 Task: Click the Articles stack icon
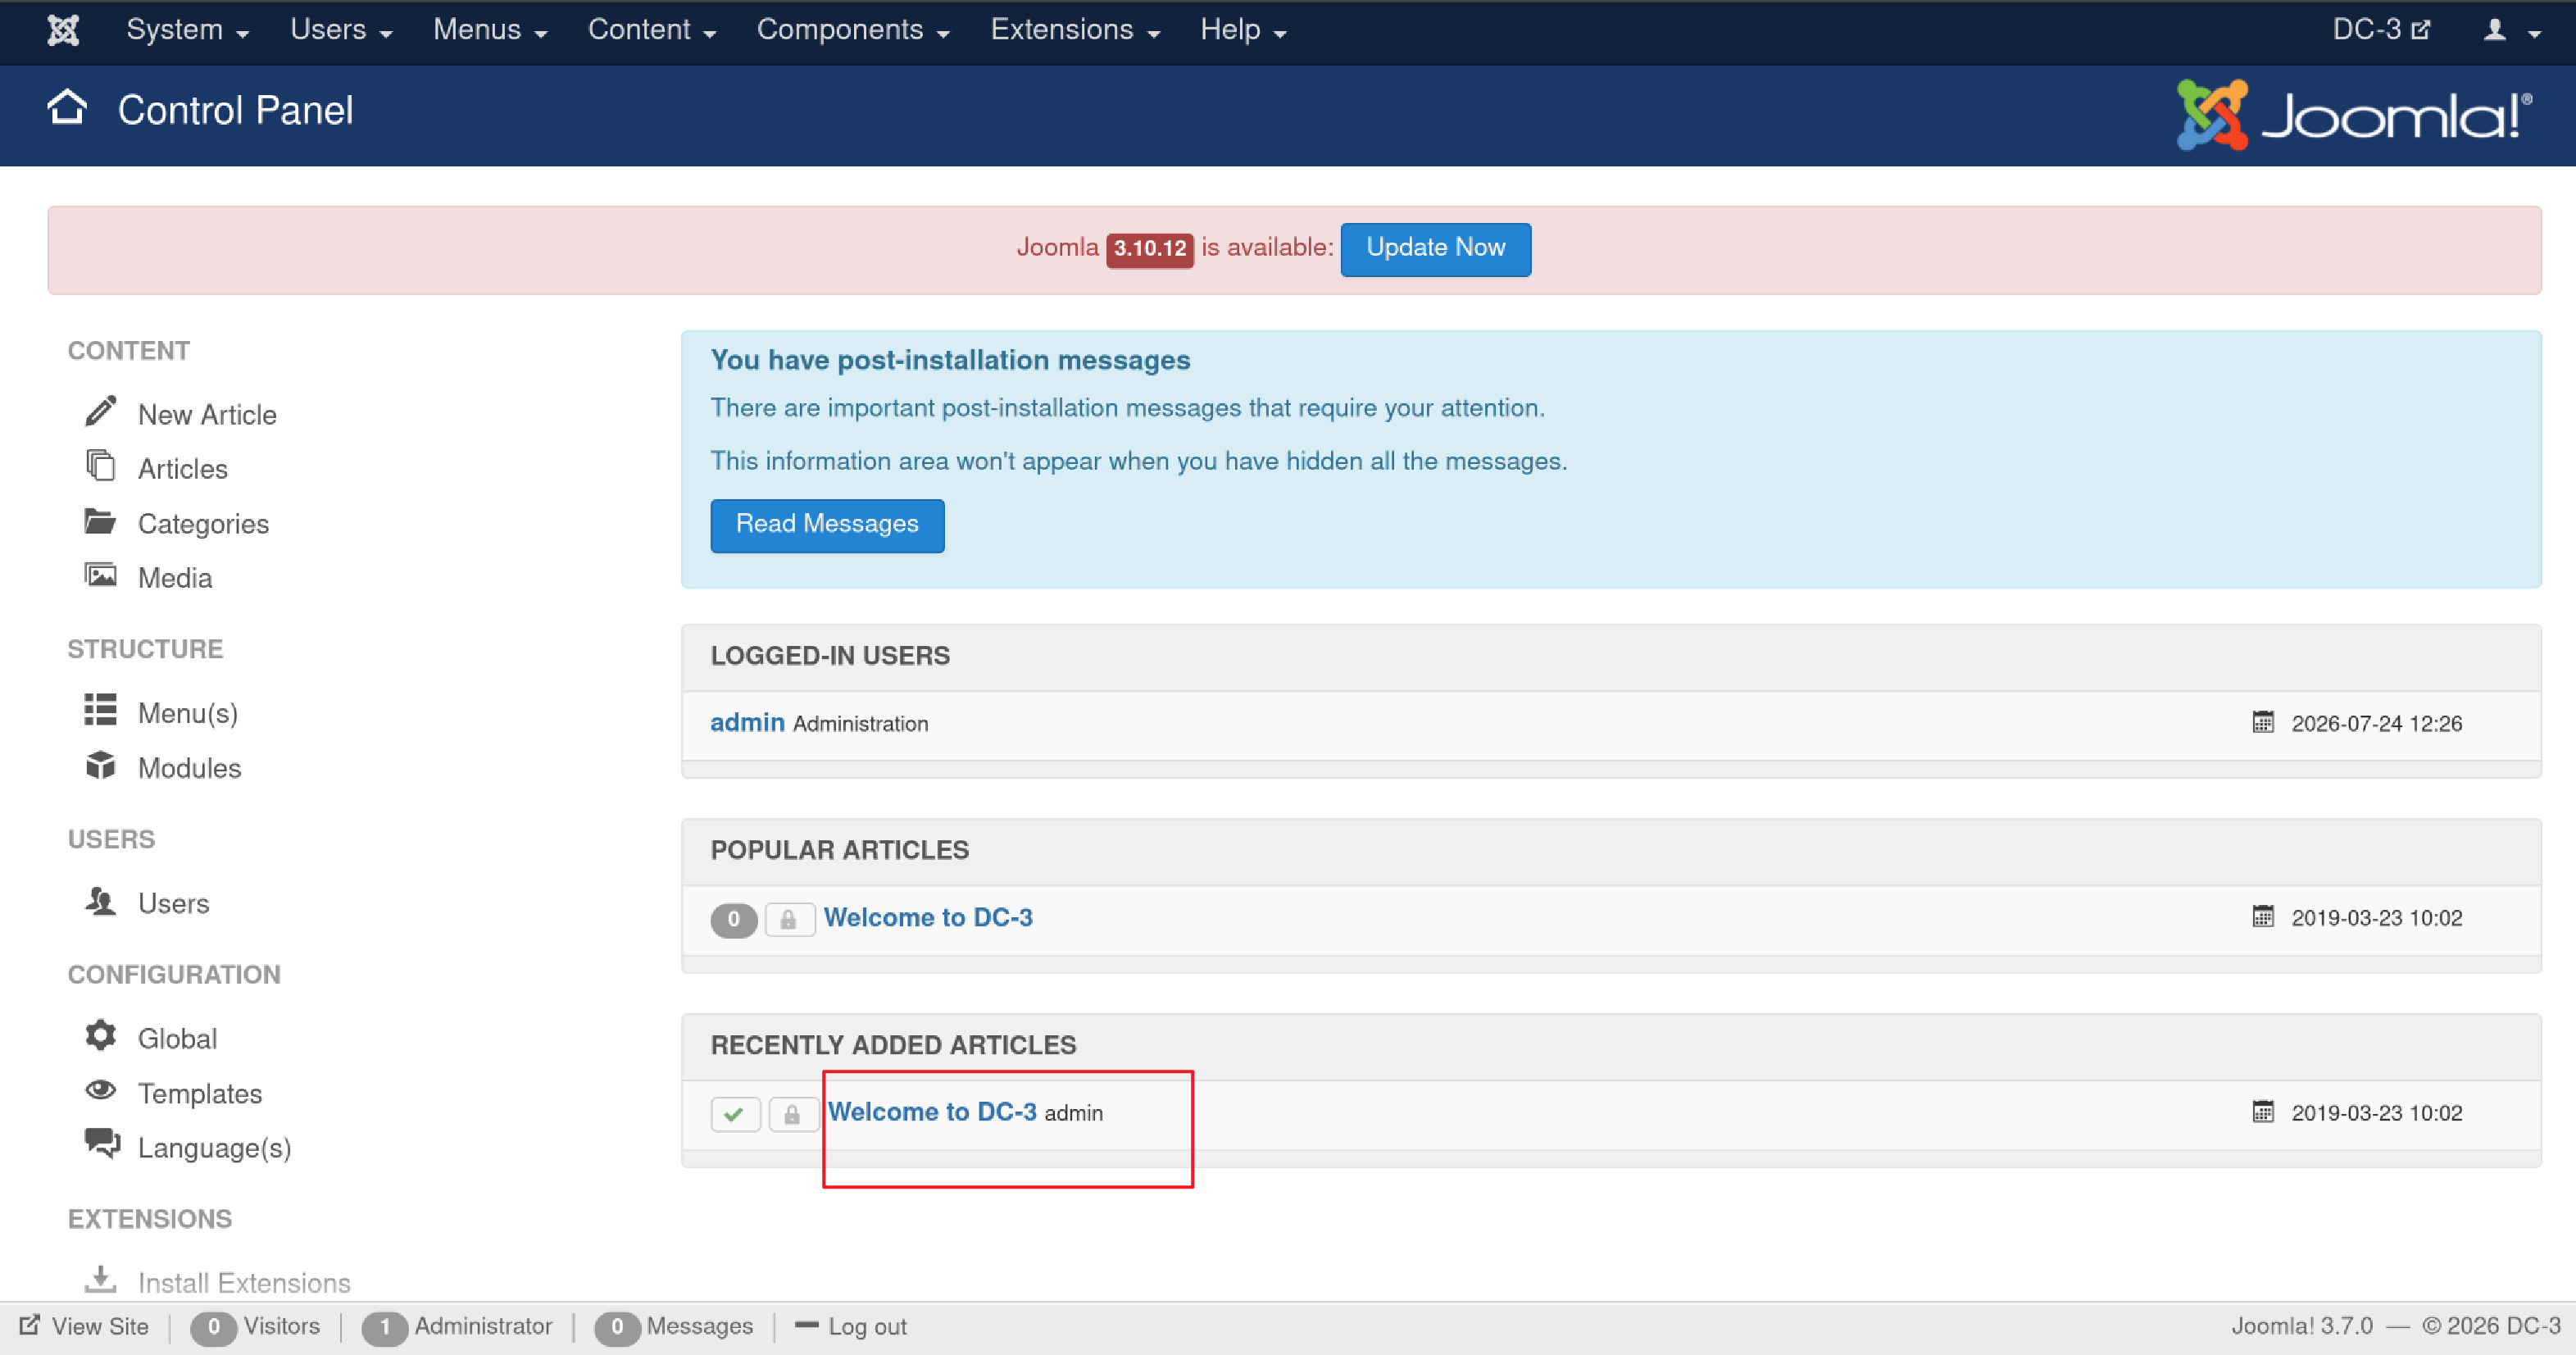(x=100, y=466)
